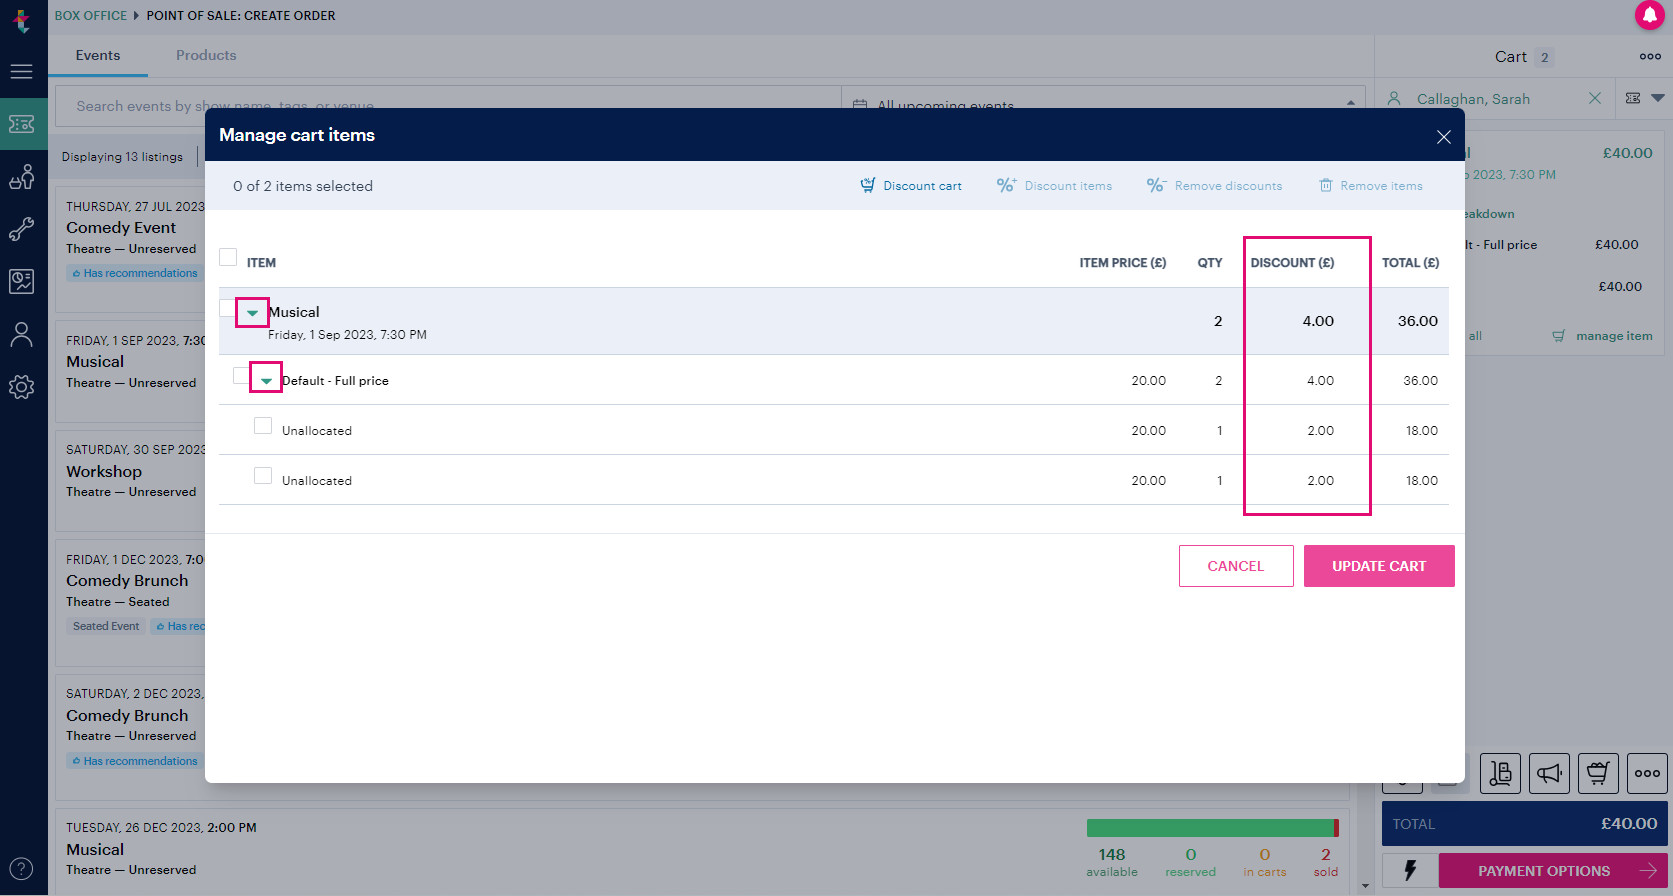
Task: Click the Seated Event tag
Action: [106, 626]
